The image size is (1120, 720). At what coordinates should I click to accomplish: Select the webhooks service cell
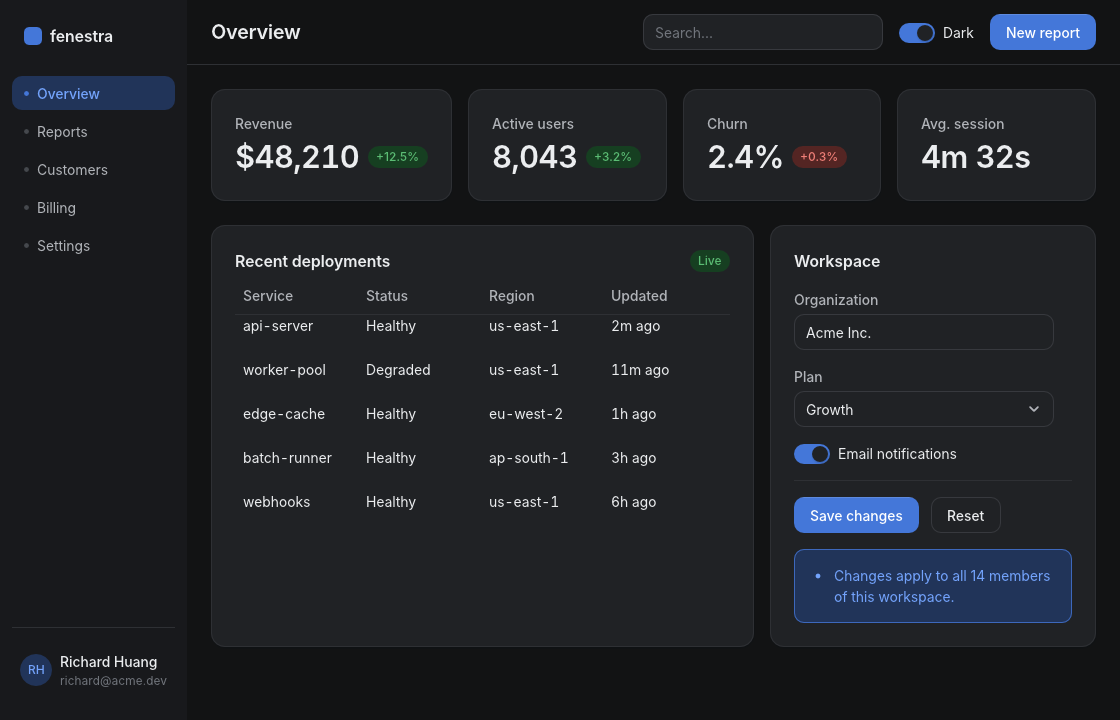click(x=276, y=502)
